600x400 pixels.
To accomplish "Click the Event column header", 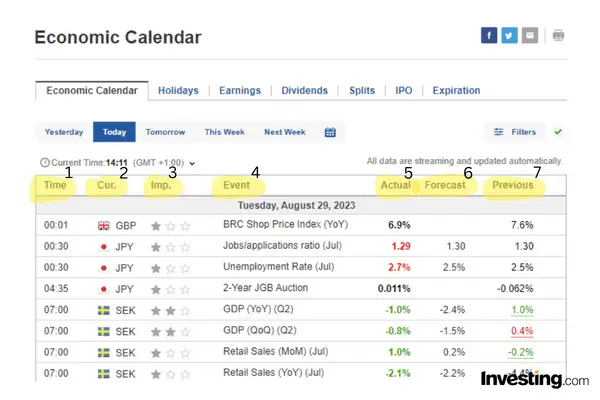I will (x=236, y=185).
